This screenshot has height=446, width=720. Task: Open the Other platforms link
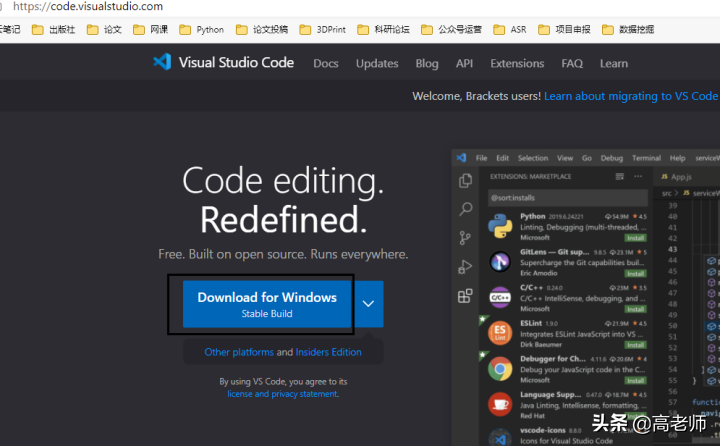[x=239, y=352]
